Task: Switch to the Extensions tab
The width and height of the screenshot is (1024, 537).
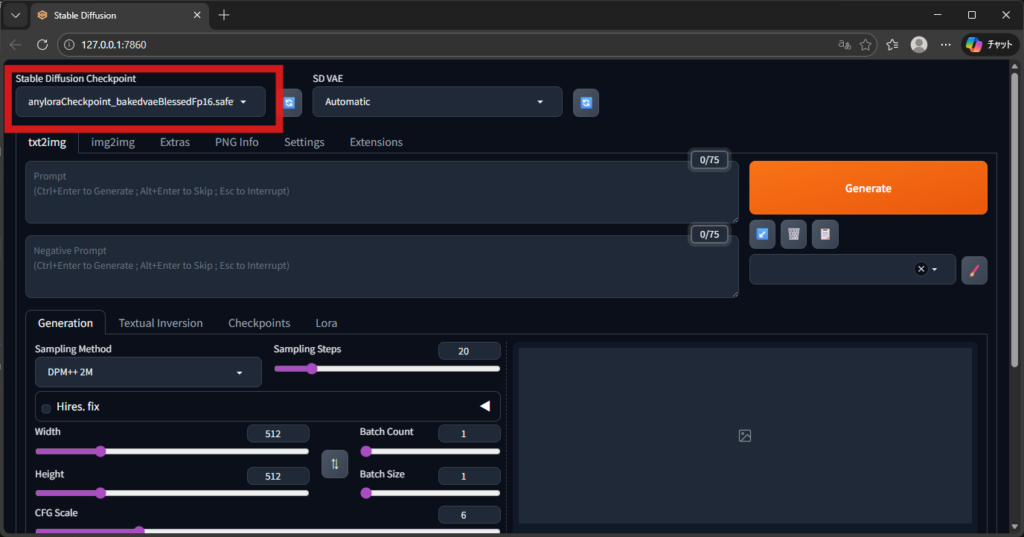Action: point(376,142)
